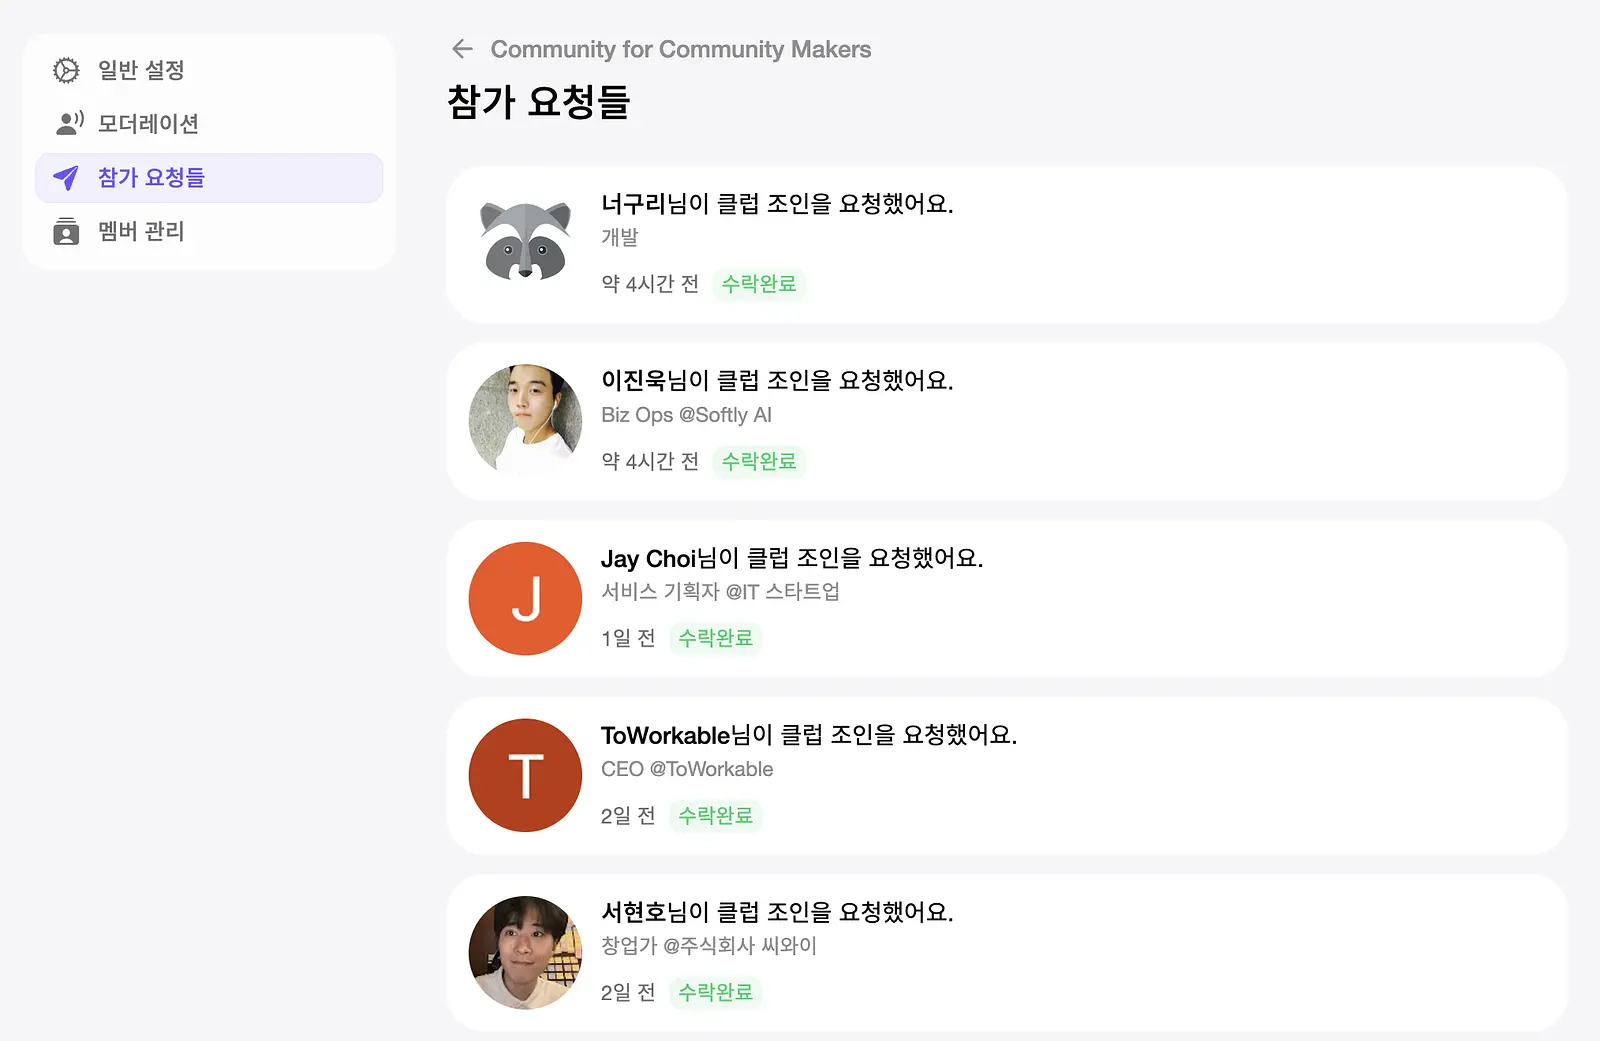Click 수락완료 badge on 너구리's request
Viewport: 1600px width, 1041px height.
pos(759,284)
